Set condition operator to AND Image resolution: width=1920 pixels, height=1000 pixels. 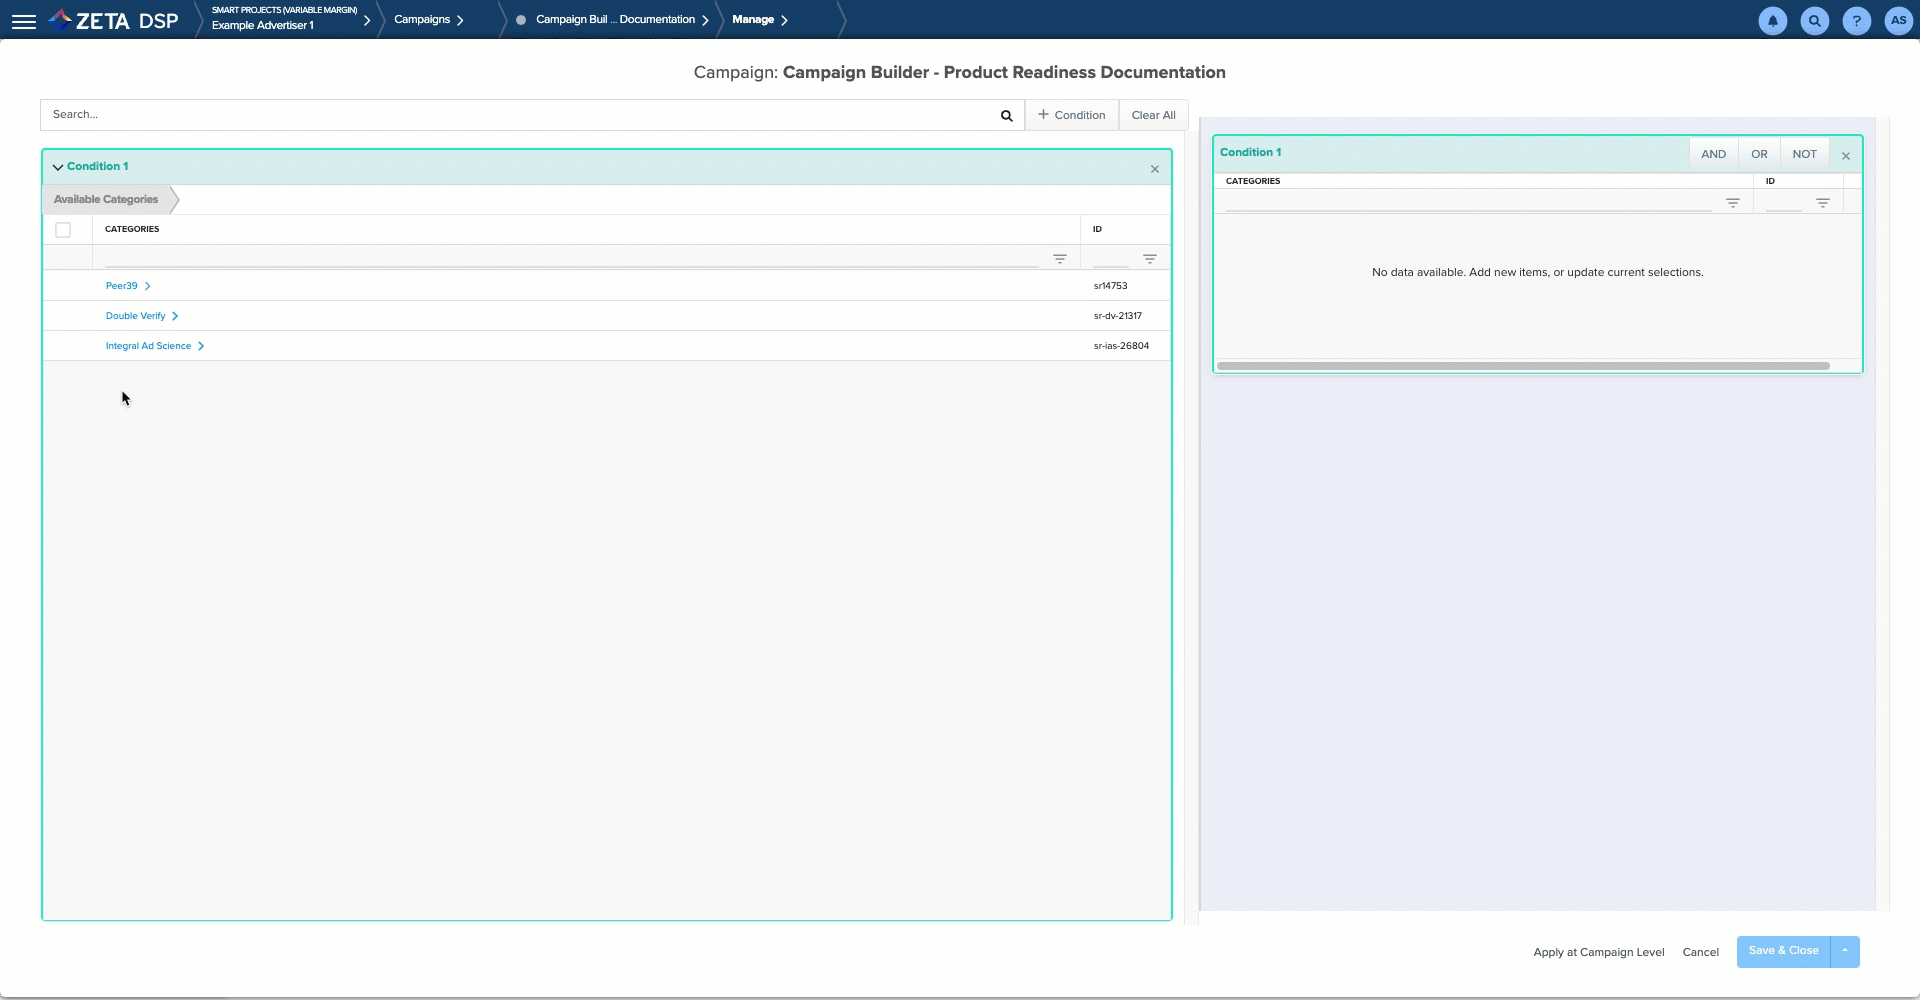(1713, 154)
